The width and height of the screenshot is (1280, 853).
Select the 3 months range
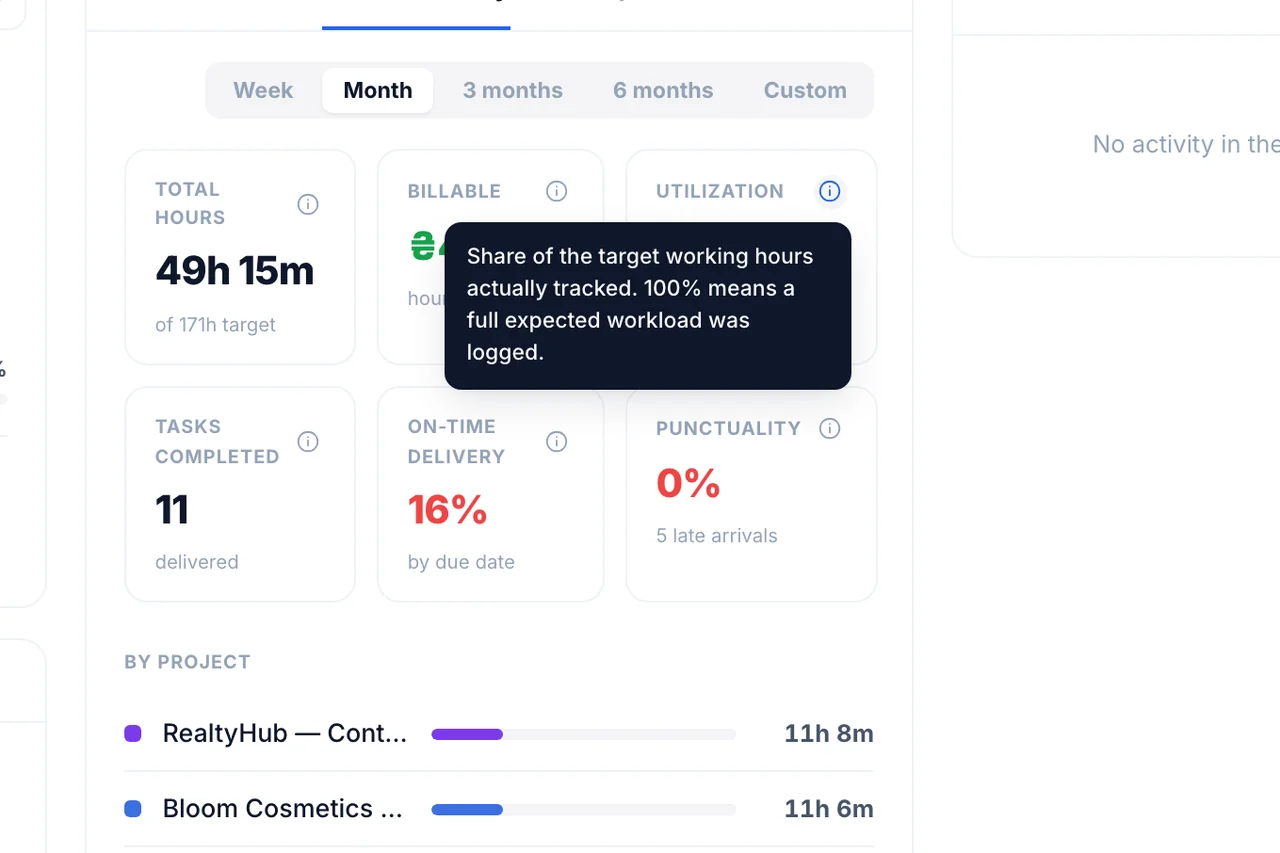point(513,90)
